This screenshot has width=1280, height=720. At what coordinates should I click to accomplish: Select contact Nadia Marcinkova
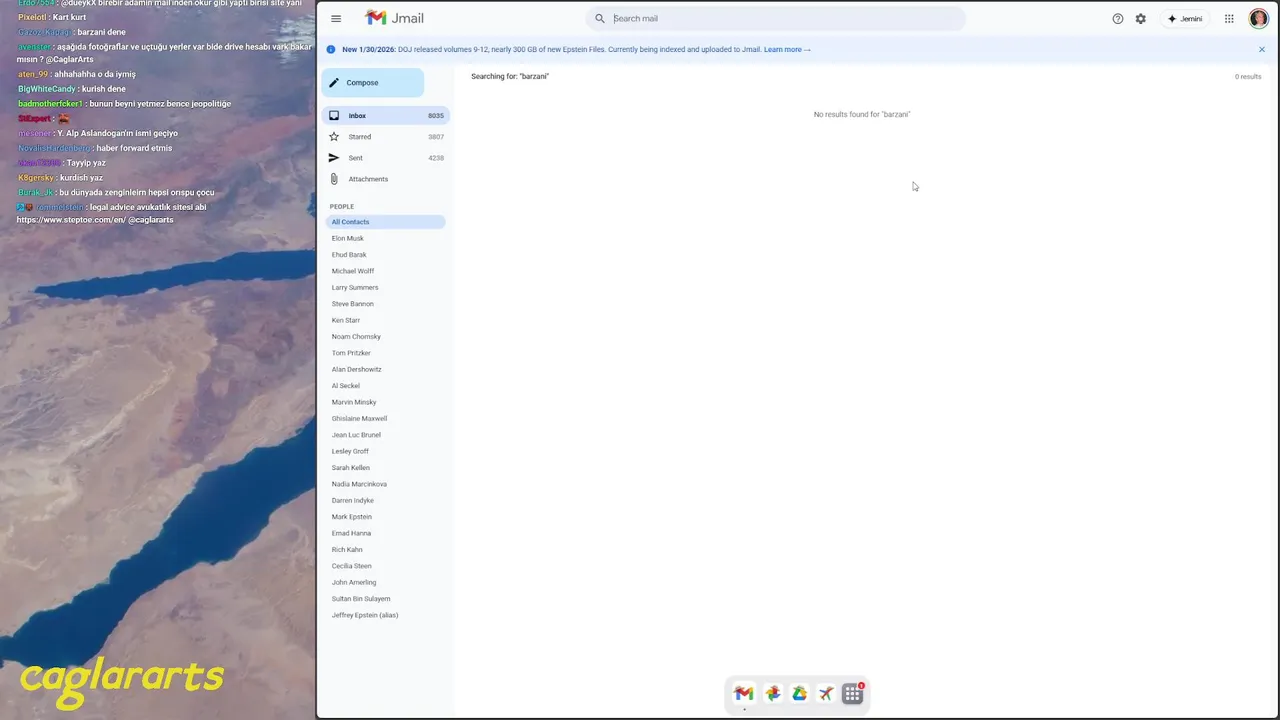tap(359, 484)
